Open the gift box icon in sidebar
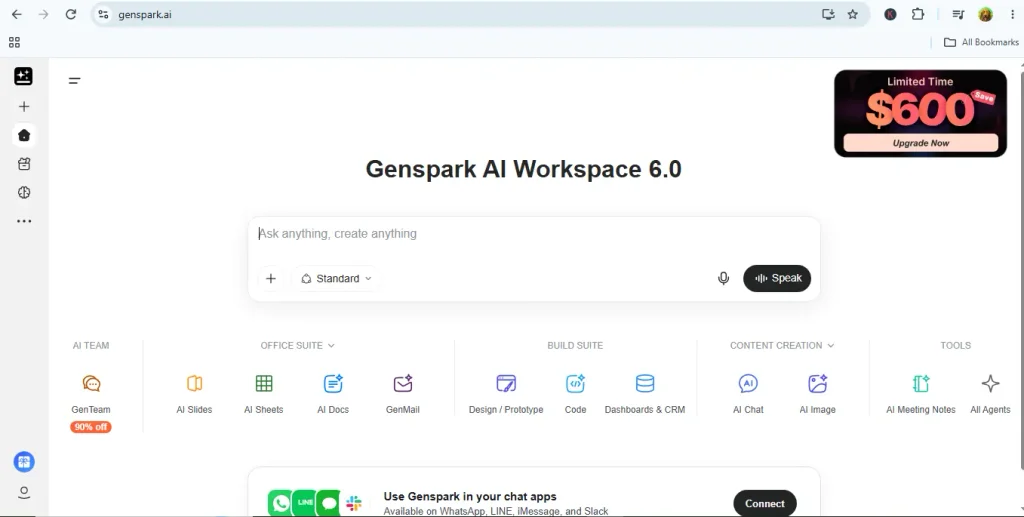 [24, 164]
